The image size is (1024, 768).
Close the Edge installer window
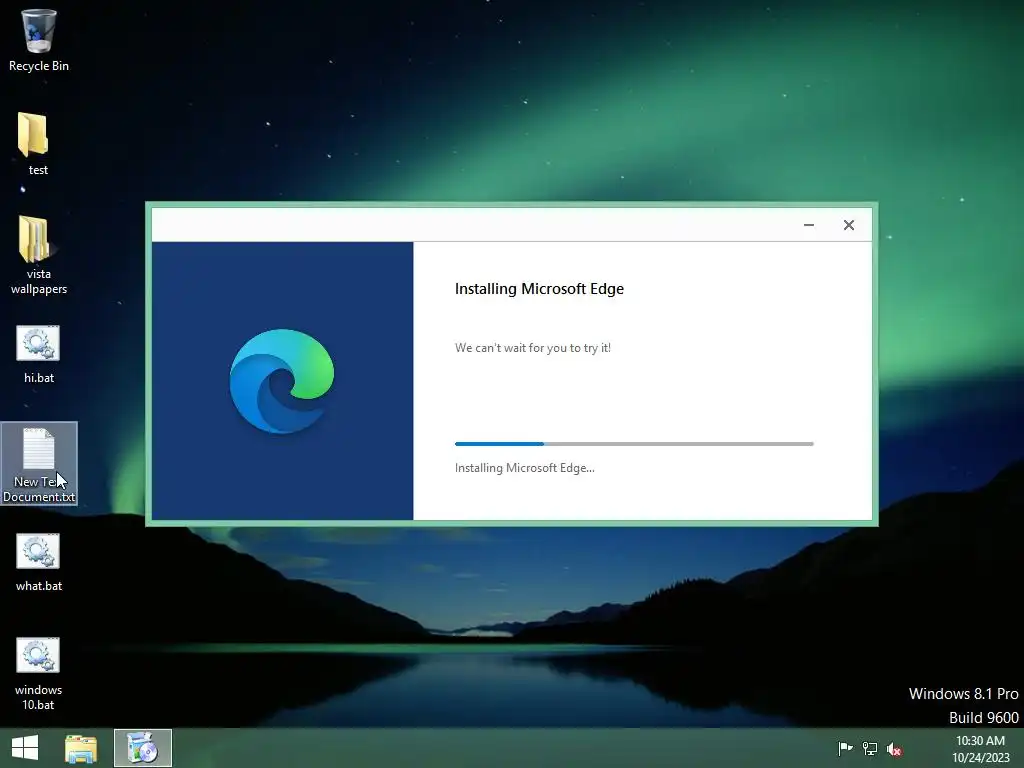click(848, 225)
